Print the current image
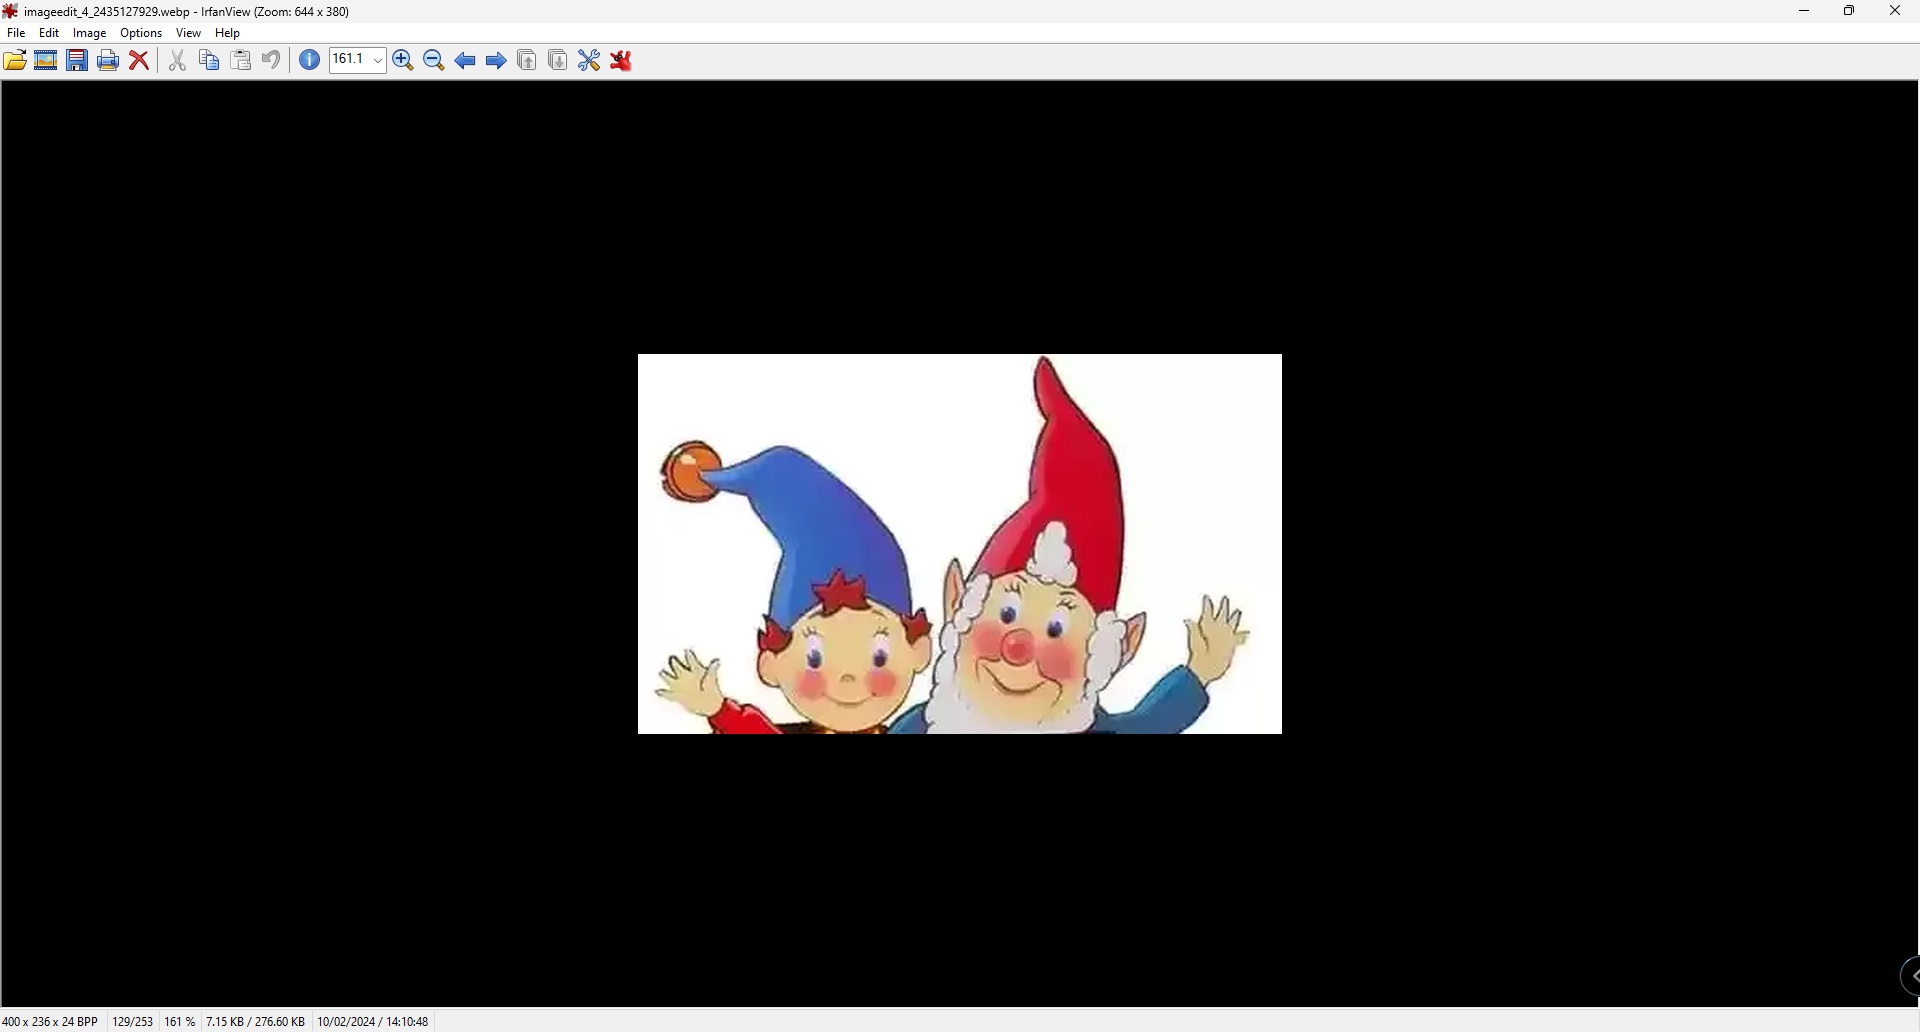This screenshot has width=1920, height=1032. coord(109,61)
